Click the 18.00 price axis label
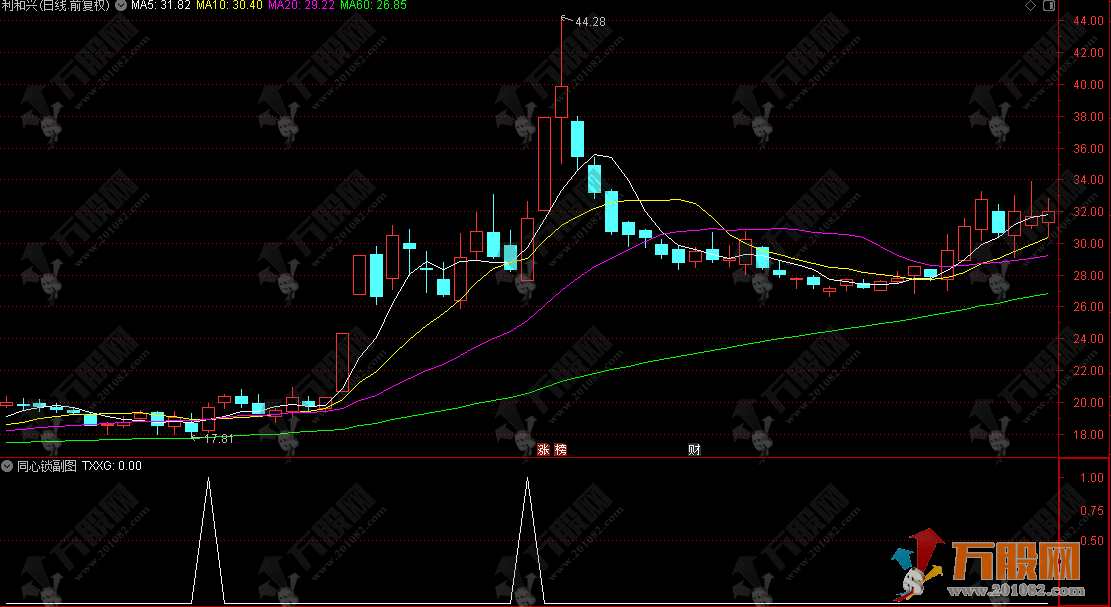Image resolution: width=1111 pixels, height=607 pixels. 1088,435
